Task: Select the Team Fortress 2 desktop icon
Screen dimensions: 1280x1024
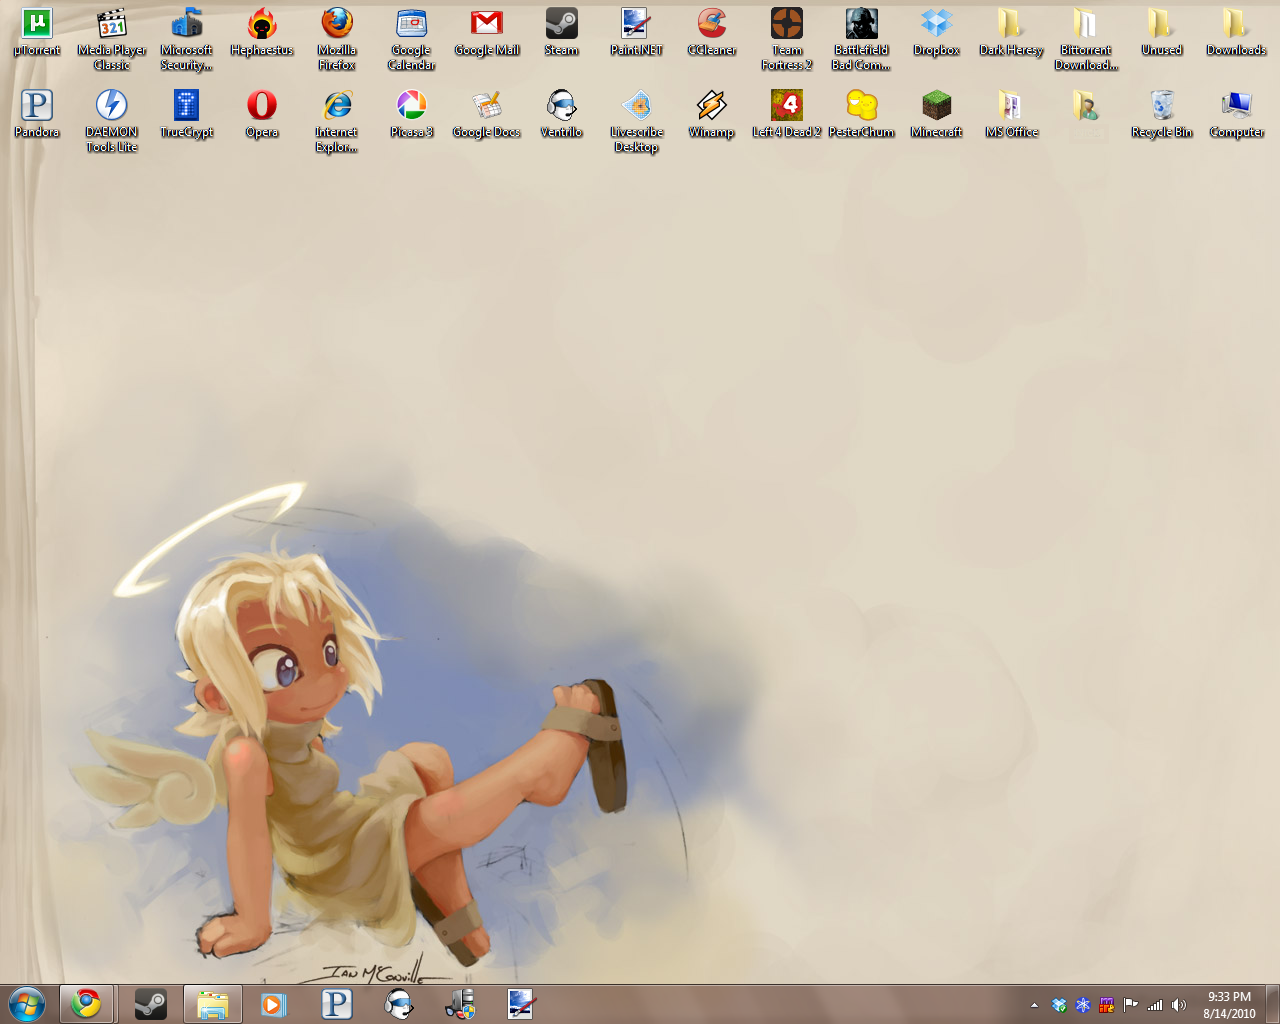Action: [x=787, y=24]
